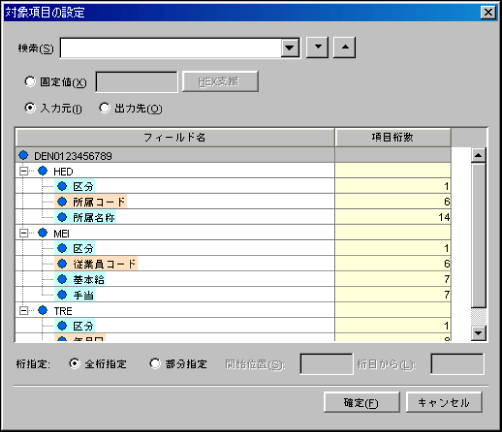The height and width of the screenshot is (432, 502).
Task: Click the blue dot icon beside 手当
Action: tap(62, 295)
